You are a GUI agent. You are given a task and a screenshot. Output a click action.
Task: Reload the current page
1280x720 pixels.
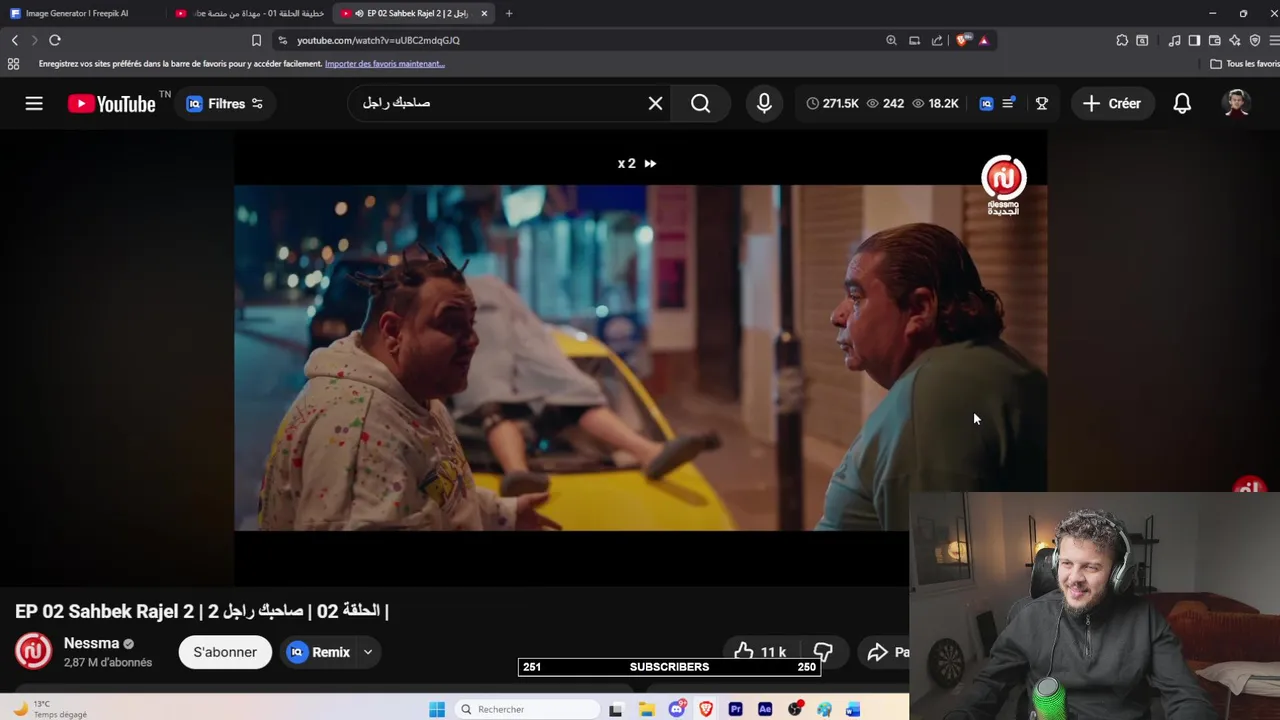coord(55,40)
